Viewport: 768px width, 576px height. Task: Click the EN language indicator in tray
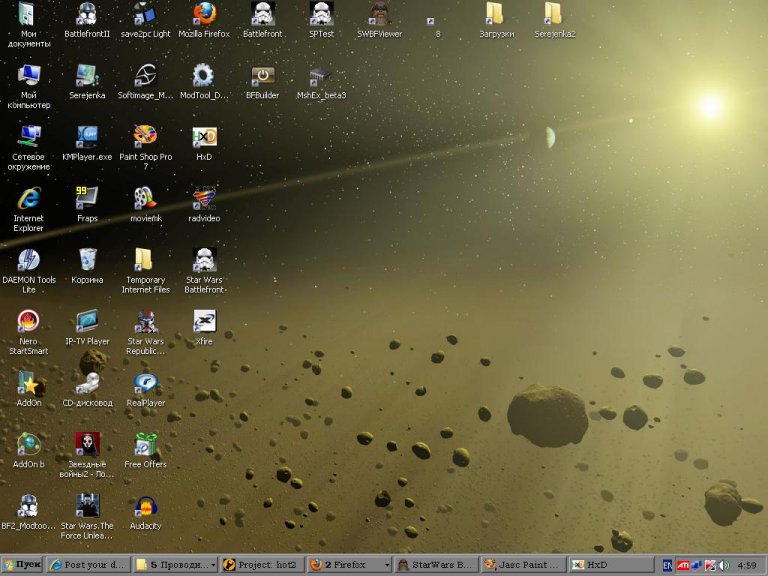click(668, 565)
